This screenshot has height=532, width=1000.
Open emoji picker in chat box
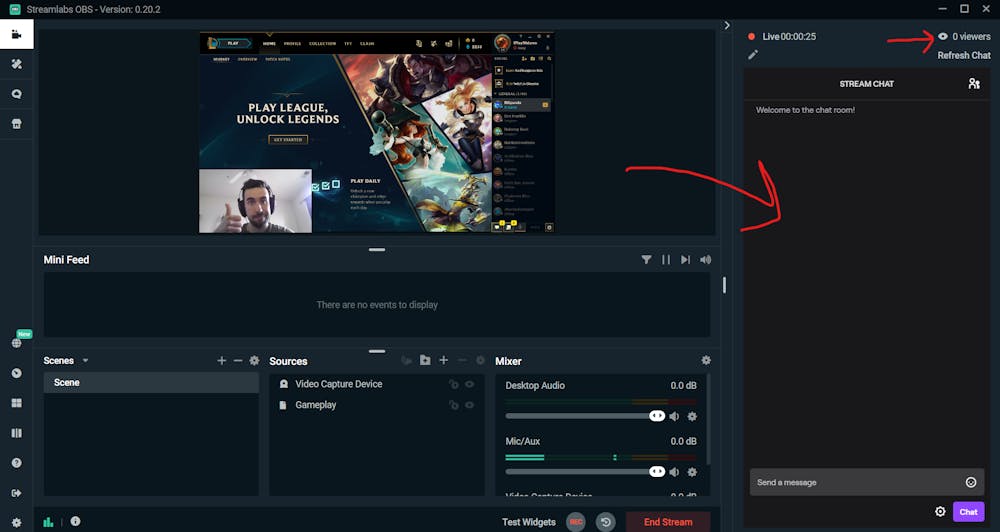(x=971, y=482)
